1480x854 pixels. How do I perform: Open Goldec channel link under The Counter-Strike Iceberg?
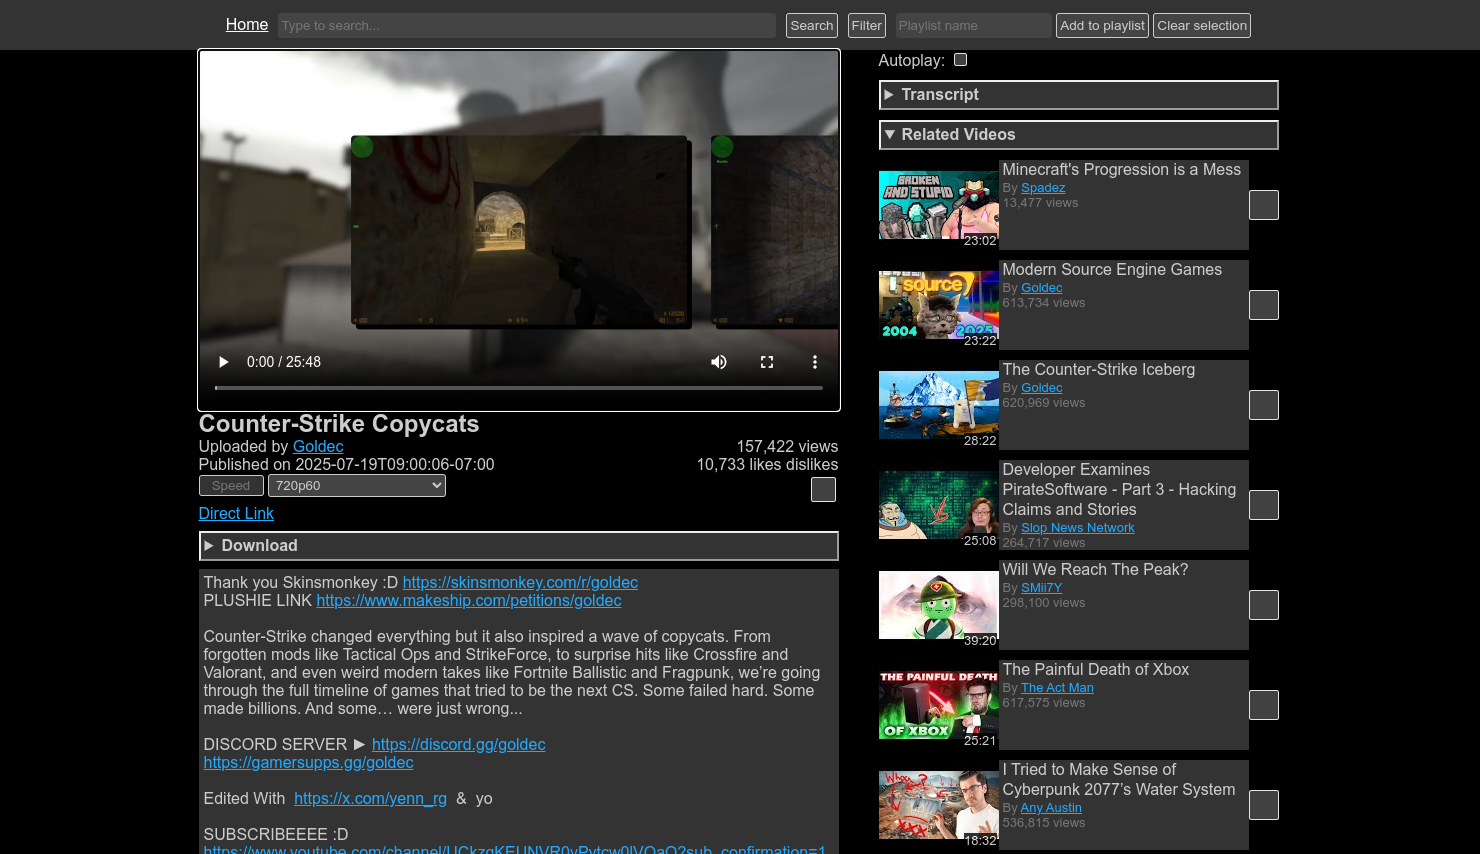click(1042, 388)
